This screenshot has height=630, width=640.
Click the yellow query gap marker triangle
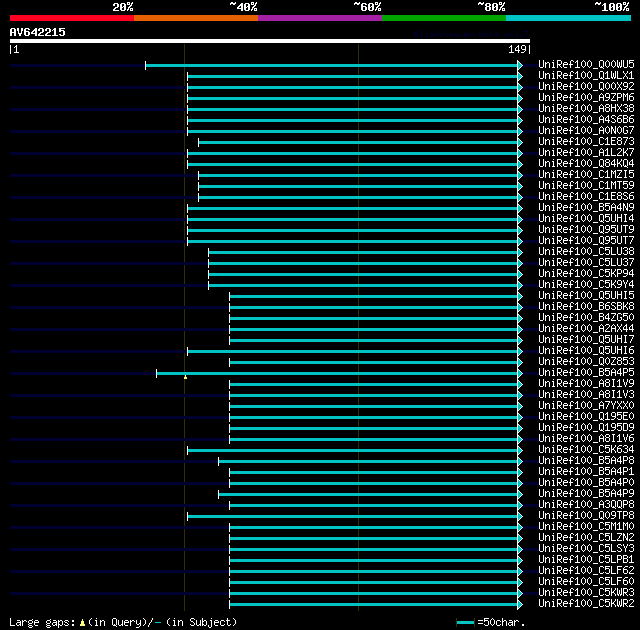185,377
